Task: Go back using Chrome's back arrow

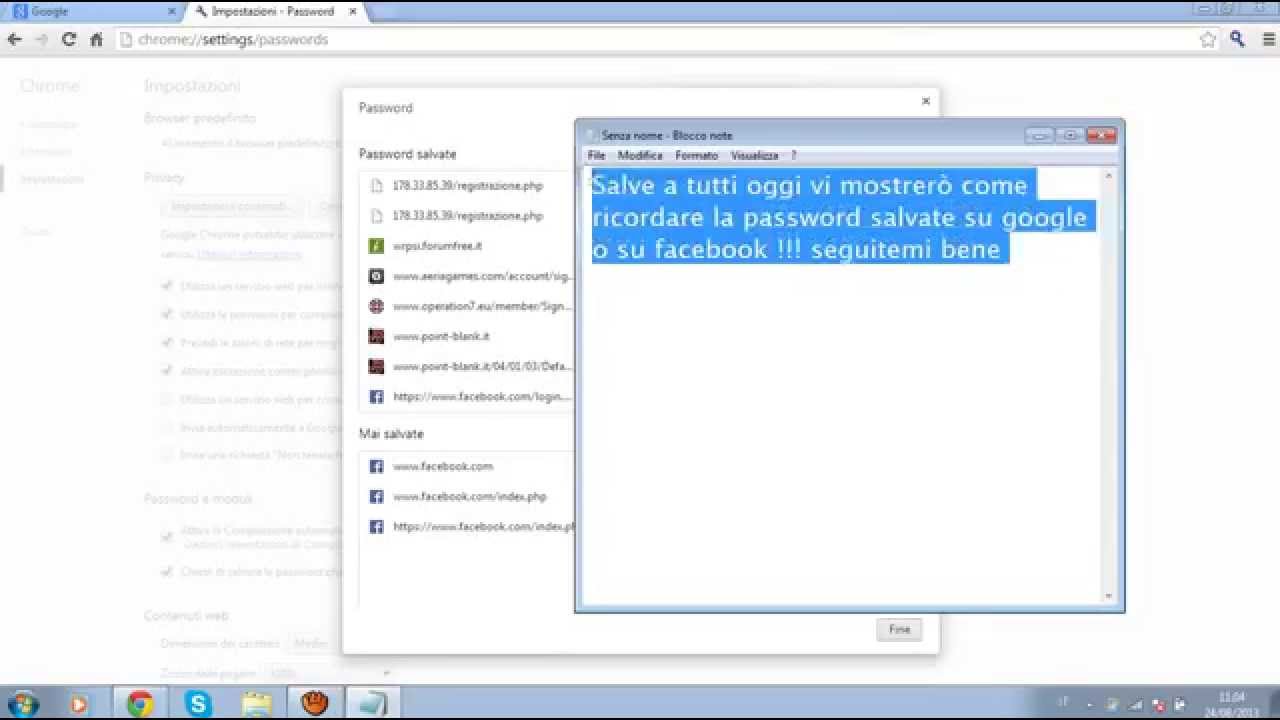Action: (14, 40)
